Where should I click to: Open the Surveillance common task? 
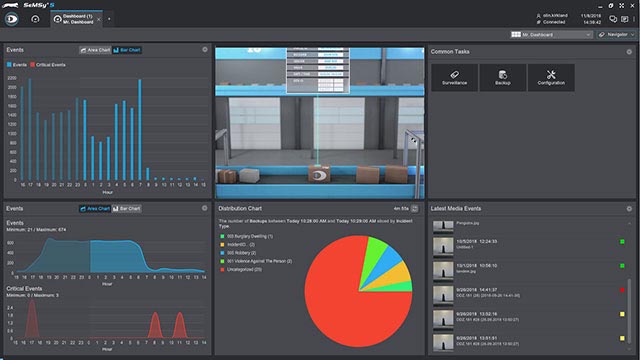pyautogui.click(x=454, y=78)
